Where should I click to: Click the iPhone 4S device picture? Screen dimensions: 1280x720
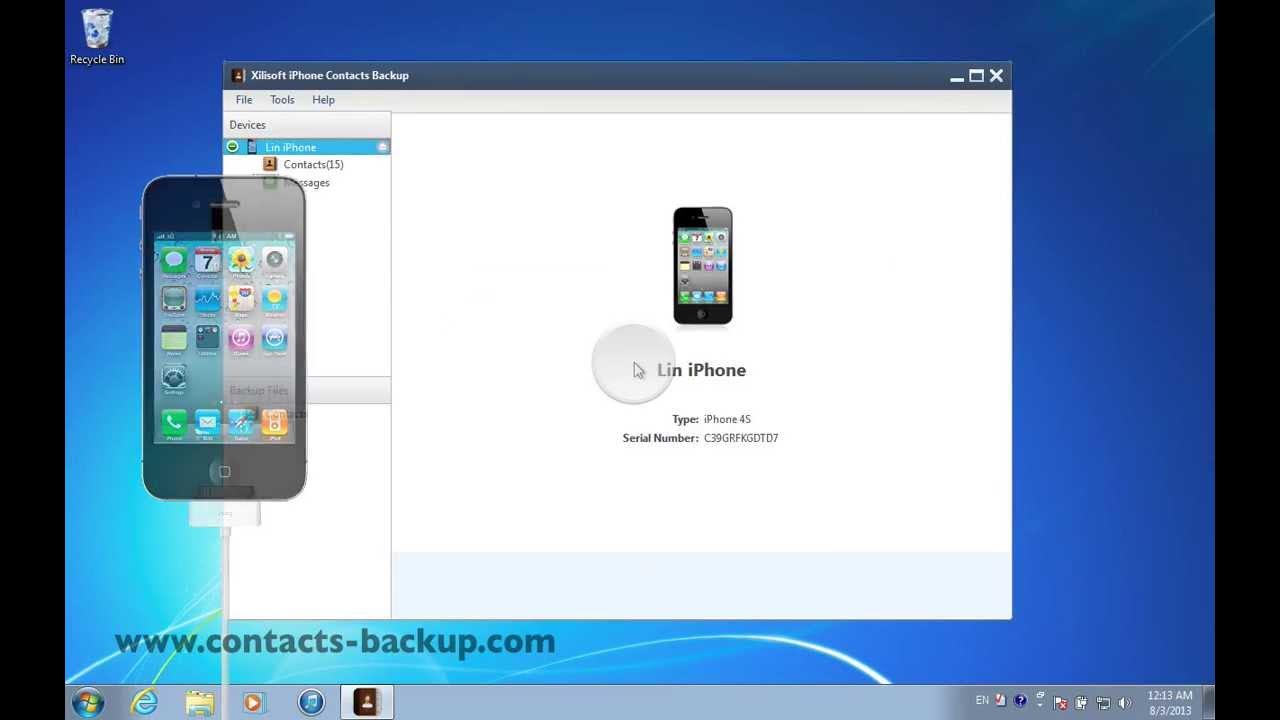tap(702, 266)
